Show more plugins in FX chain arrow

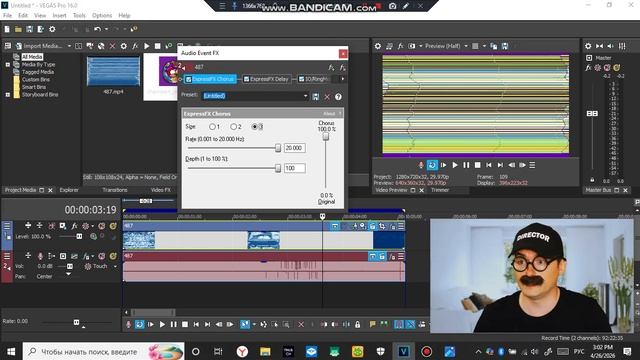[x=342, y=79]
